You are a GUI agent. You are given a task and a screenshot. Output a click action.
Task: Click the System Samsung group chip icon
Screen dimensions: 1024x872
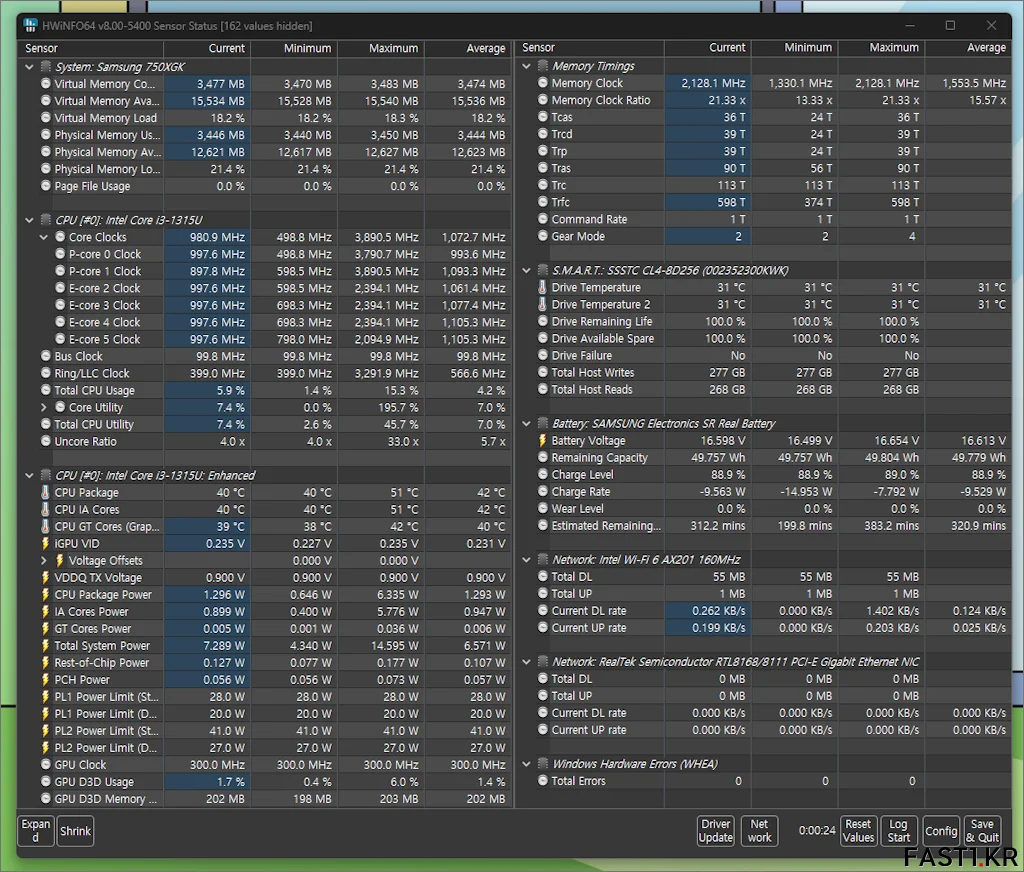click(x=46, y=67)
